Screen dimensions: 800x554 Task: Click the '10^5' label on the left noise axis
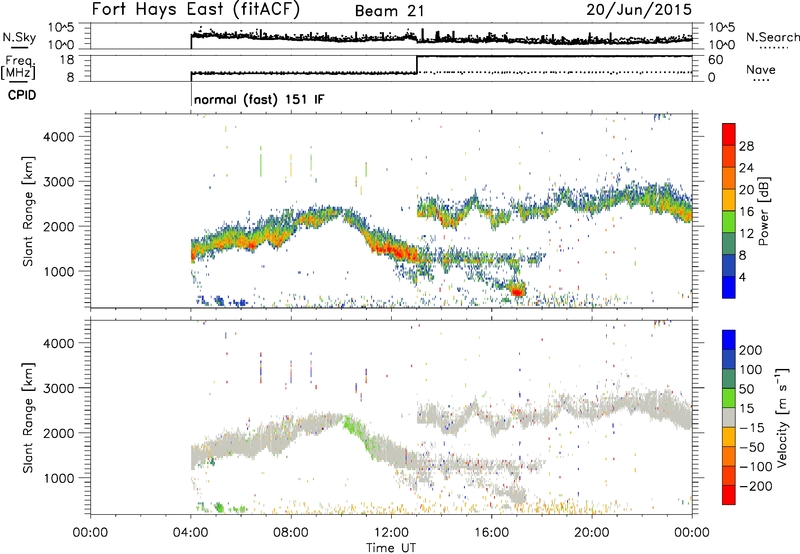click(61, 28)
